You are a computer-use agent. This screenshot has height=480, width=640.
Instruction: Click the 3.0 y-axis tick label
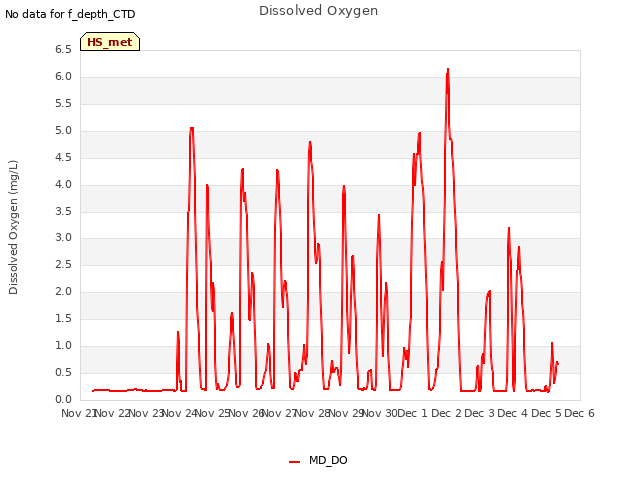[63, 237]
